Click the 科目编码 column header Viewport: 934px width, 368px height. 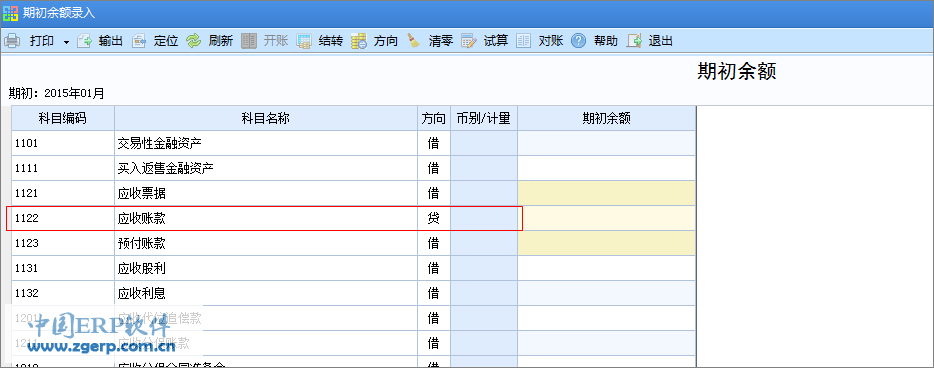(63, 118)
